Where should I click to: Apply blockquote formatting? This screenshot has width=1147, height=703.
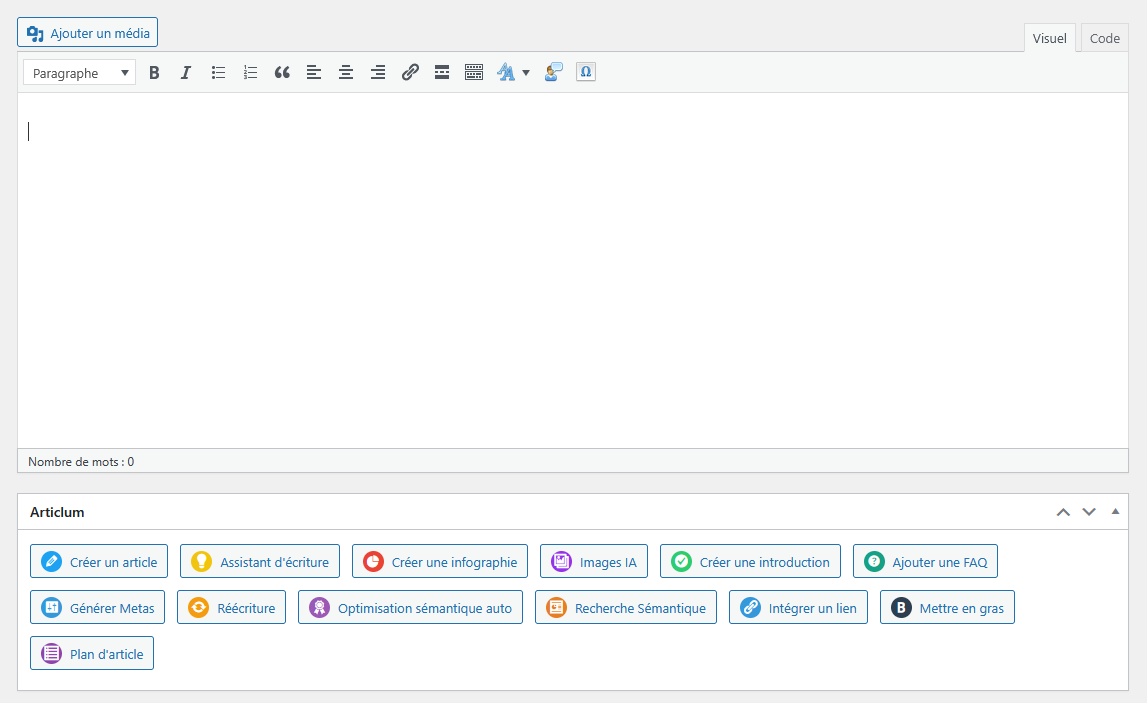click(x=282, y=73)
